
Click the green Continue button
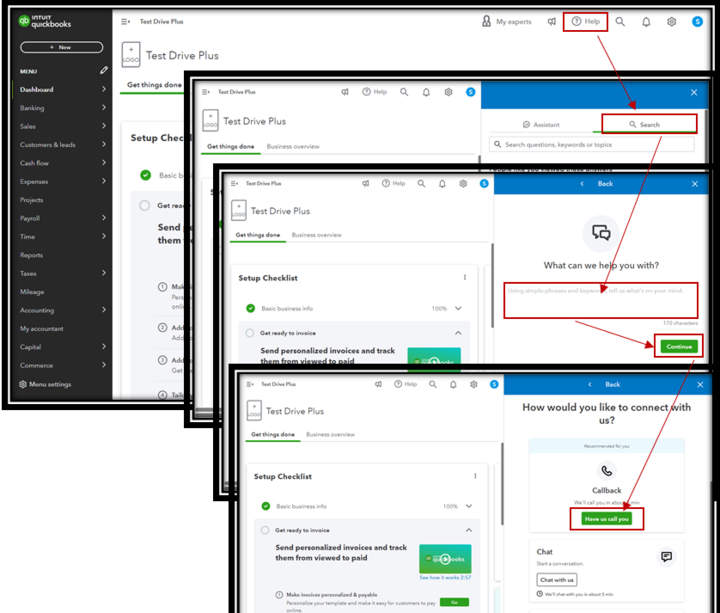click(x=679, y=347)
